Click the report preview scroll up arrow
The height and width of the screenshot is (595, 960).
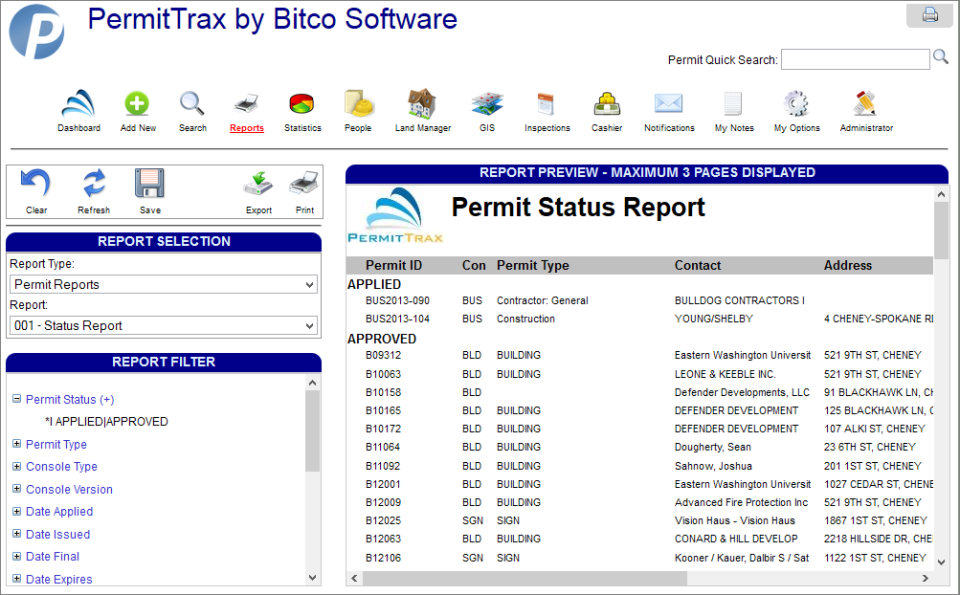click(941, 195)
